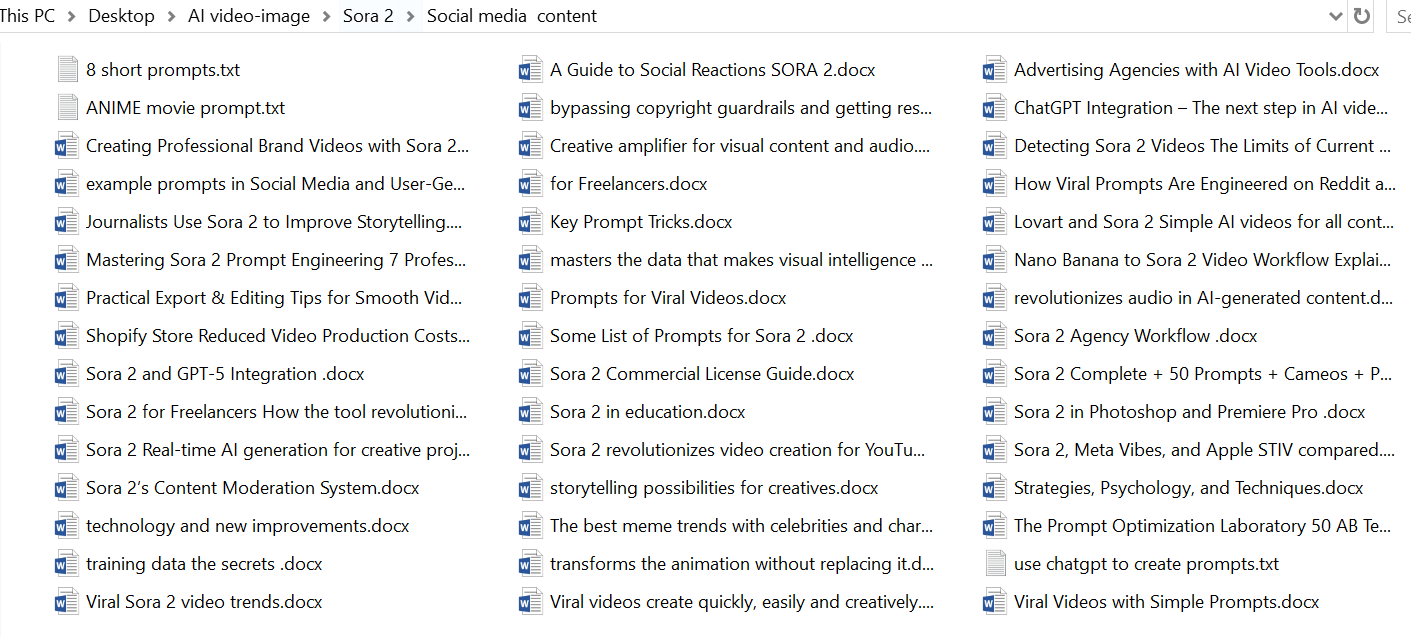
Task: Select Strategies, Psychology, and Techniques.docx
Action: [x=1189, y=488]
